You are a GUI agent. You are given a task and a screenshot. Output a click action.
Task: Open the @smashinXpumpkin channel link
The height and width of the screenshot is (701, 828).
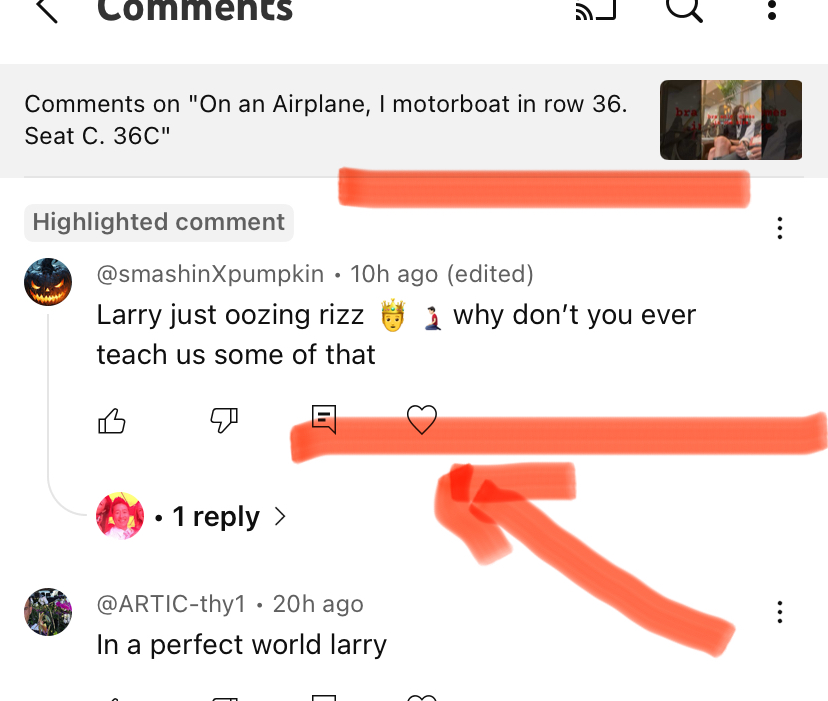(x=210, y=273)
